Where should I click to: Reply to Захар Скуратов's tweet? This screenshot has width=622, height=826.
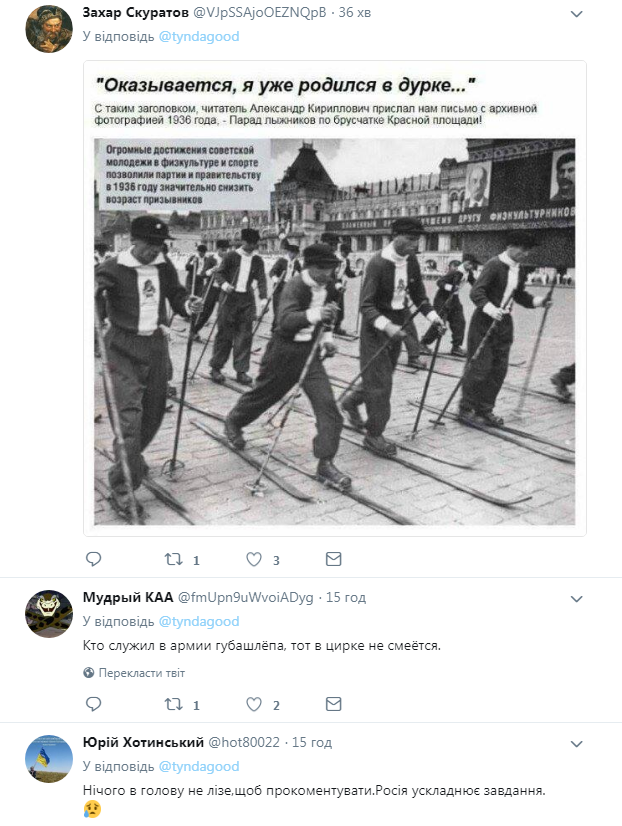click(93, 559)
